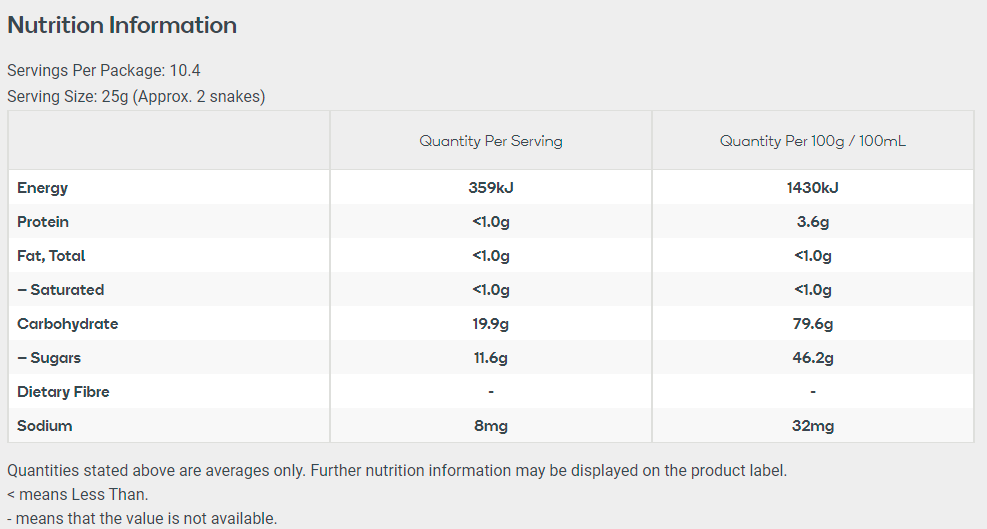Click the 11.6g sugars per serving value
The image size is (987, 529).
click(491, 358)
